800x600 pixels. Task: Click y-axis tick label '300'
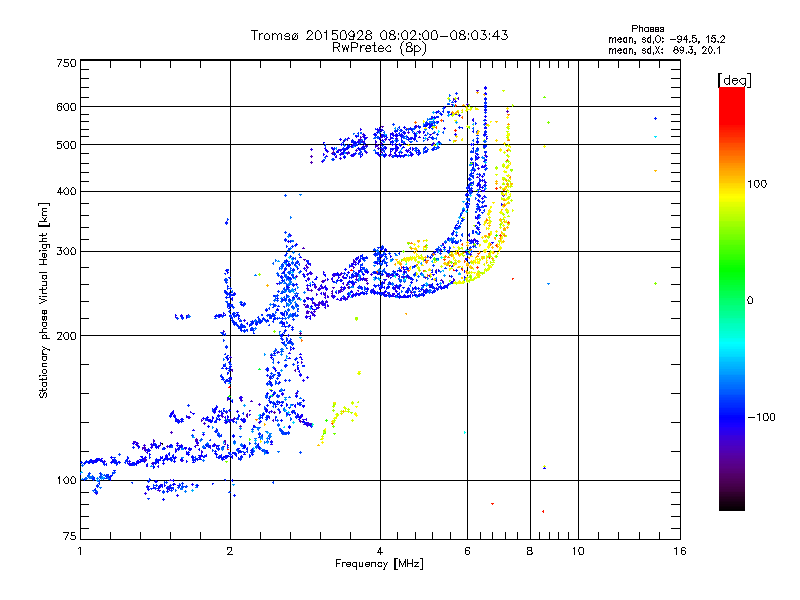coord(66,252)
